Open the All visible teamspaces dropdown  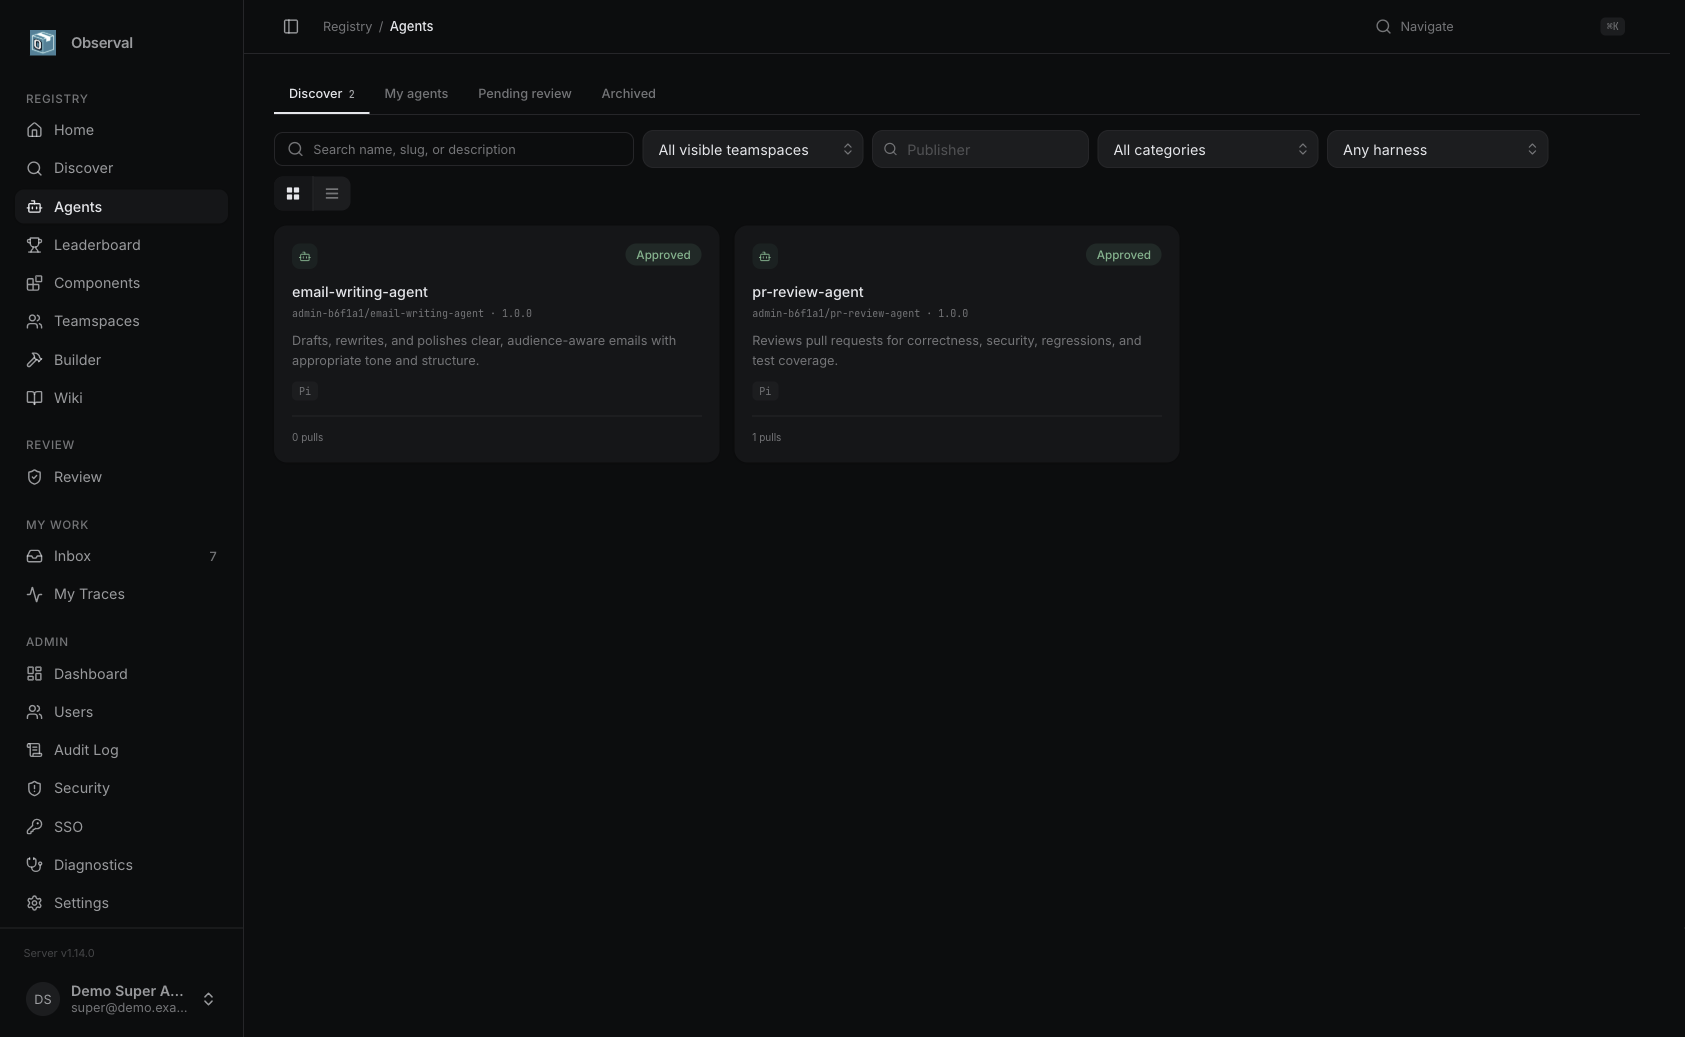(x=753, y=149)
